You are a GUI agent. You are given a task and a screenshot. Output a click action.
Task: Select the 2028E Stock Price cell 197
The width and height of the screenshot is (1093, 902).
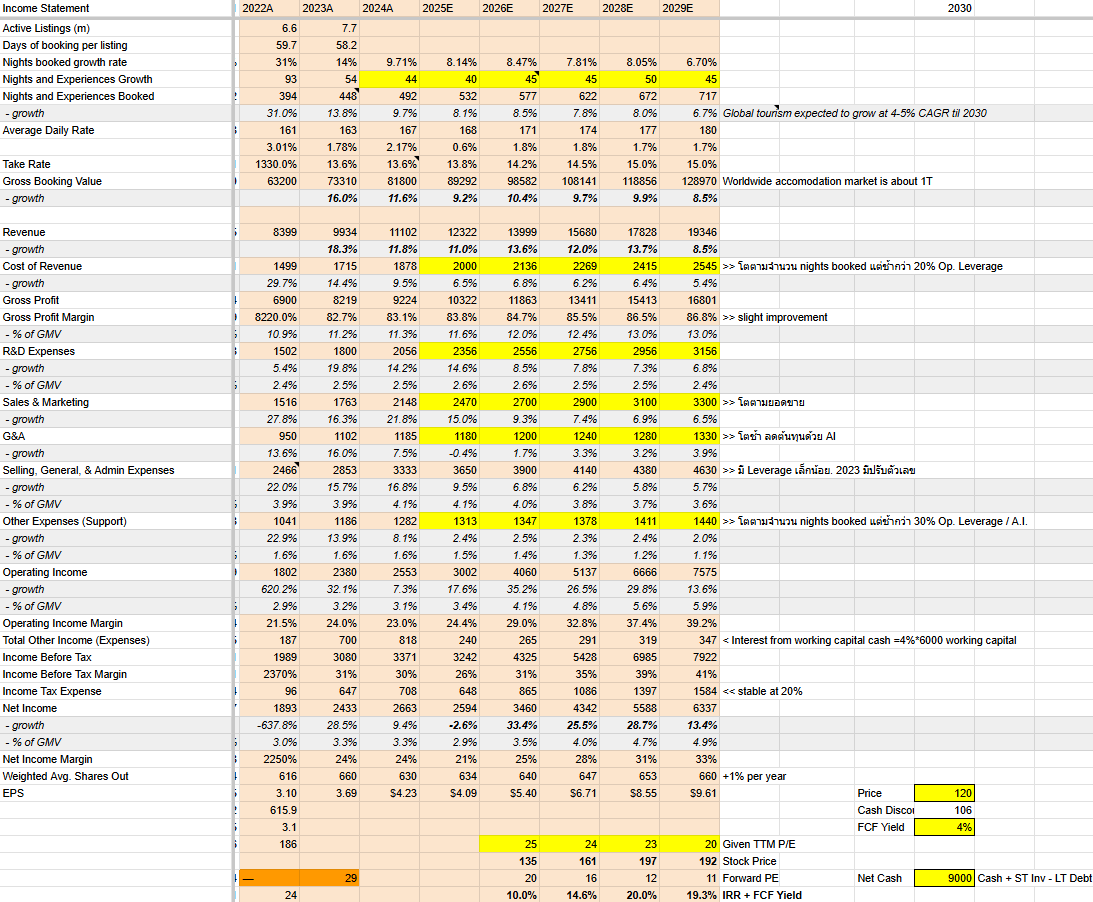(x=629, y=862)
